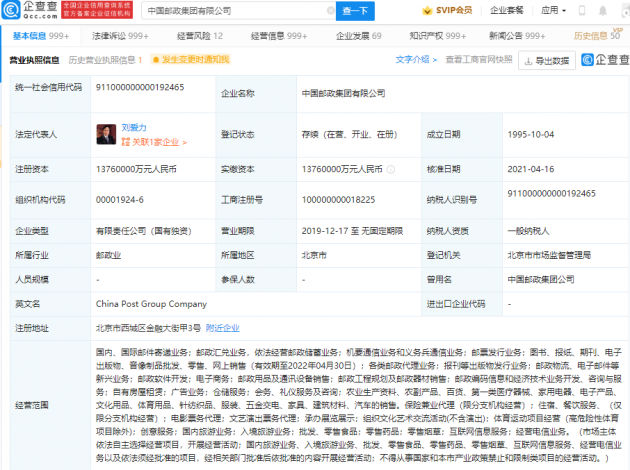The width and height of the screenshot is (630, 470).
Task: Select status 存续(在营、开业、在册)
Action: point(350,135)
